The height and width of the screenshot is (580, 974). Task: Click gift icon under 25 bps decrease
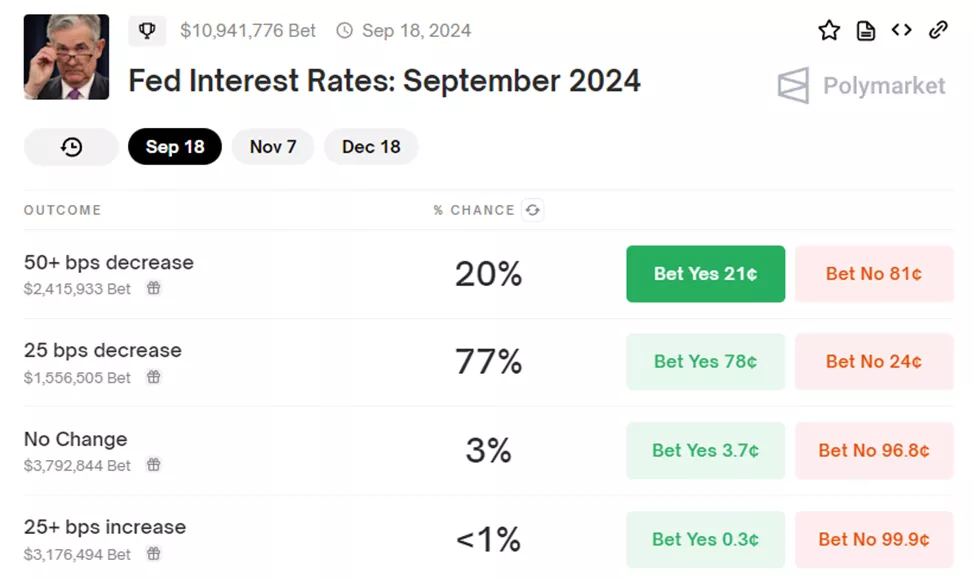(153, 377)
